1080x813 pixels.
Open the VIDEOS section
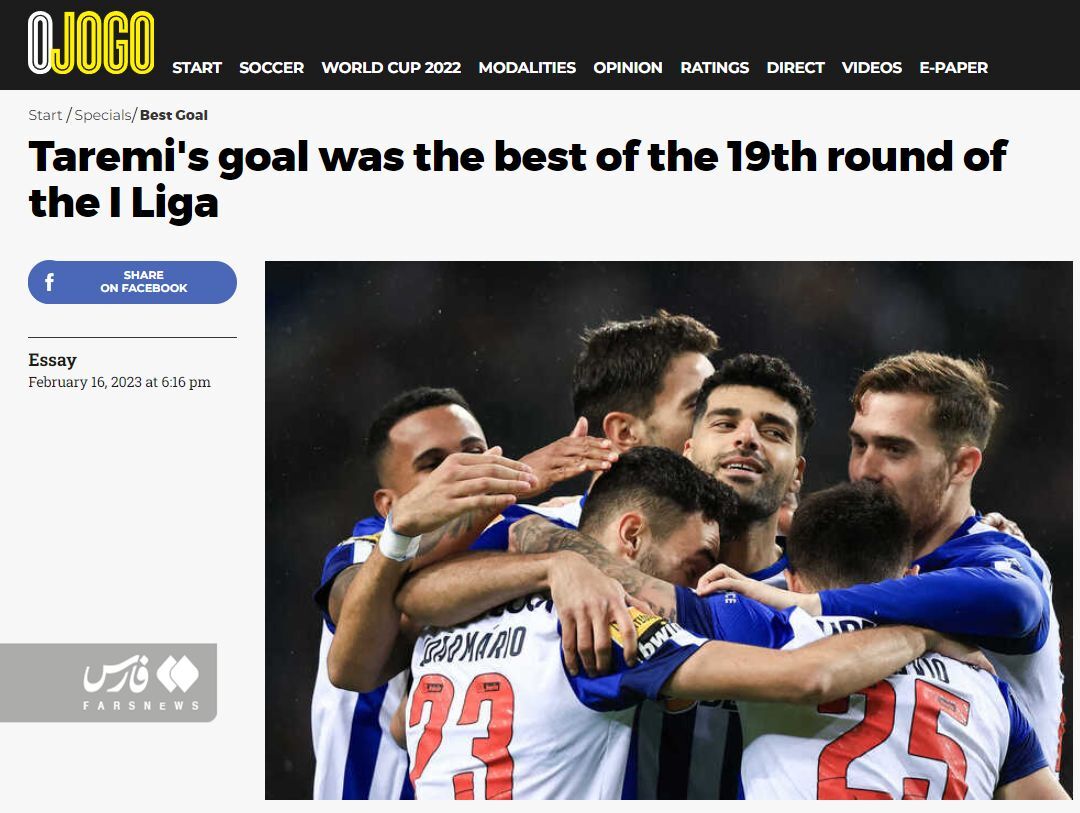click(871, 68)
